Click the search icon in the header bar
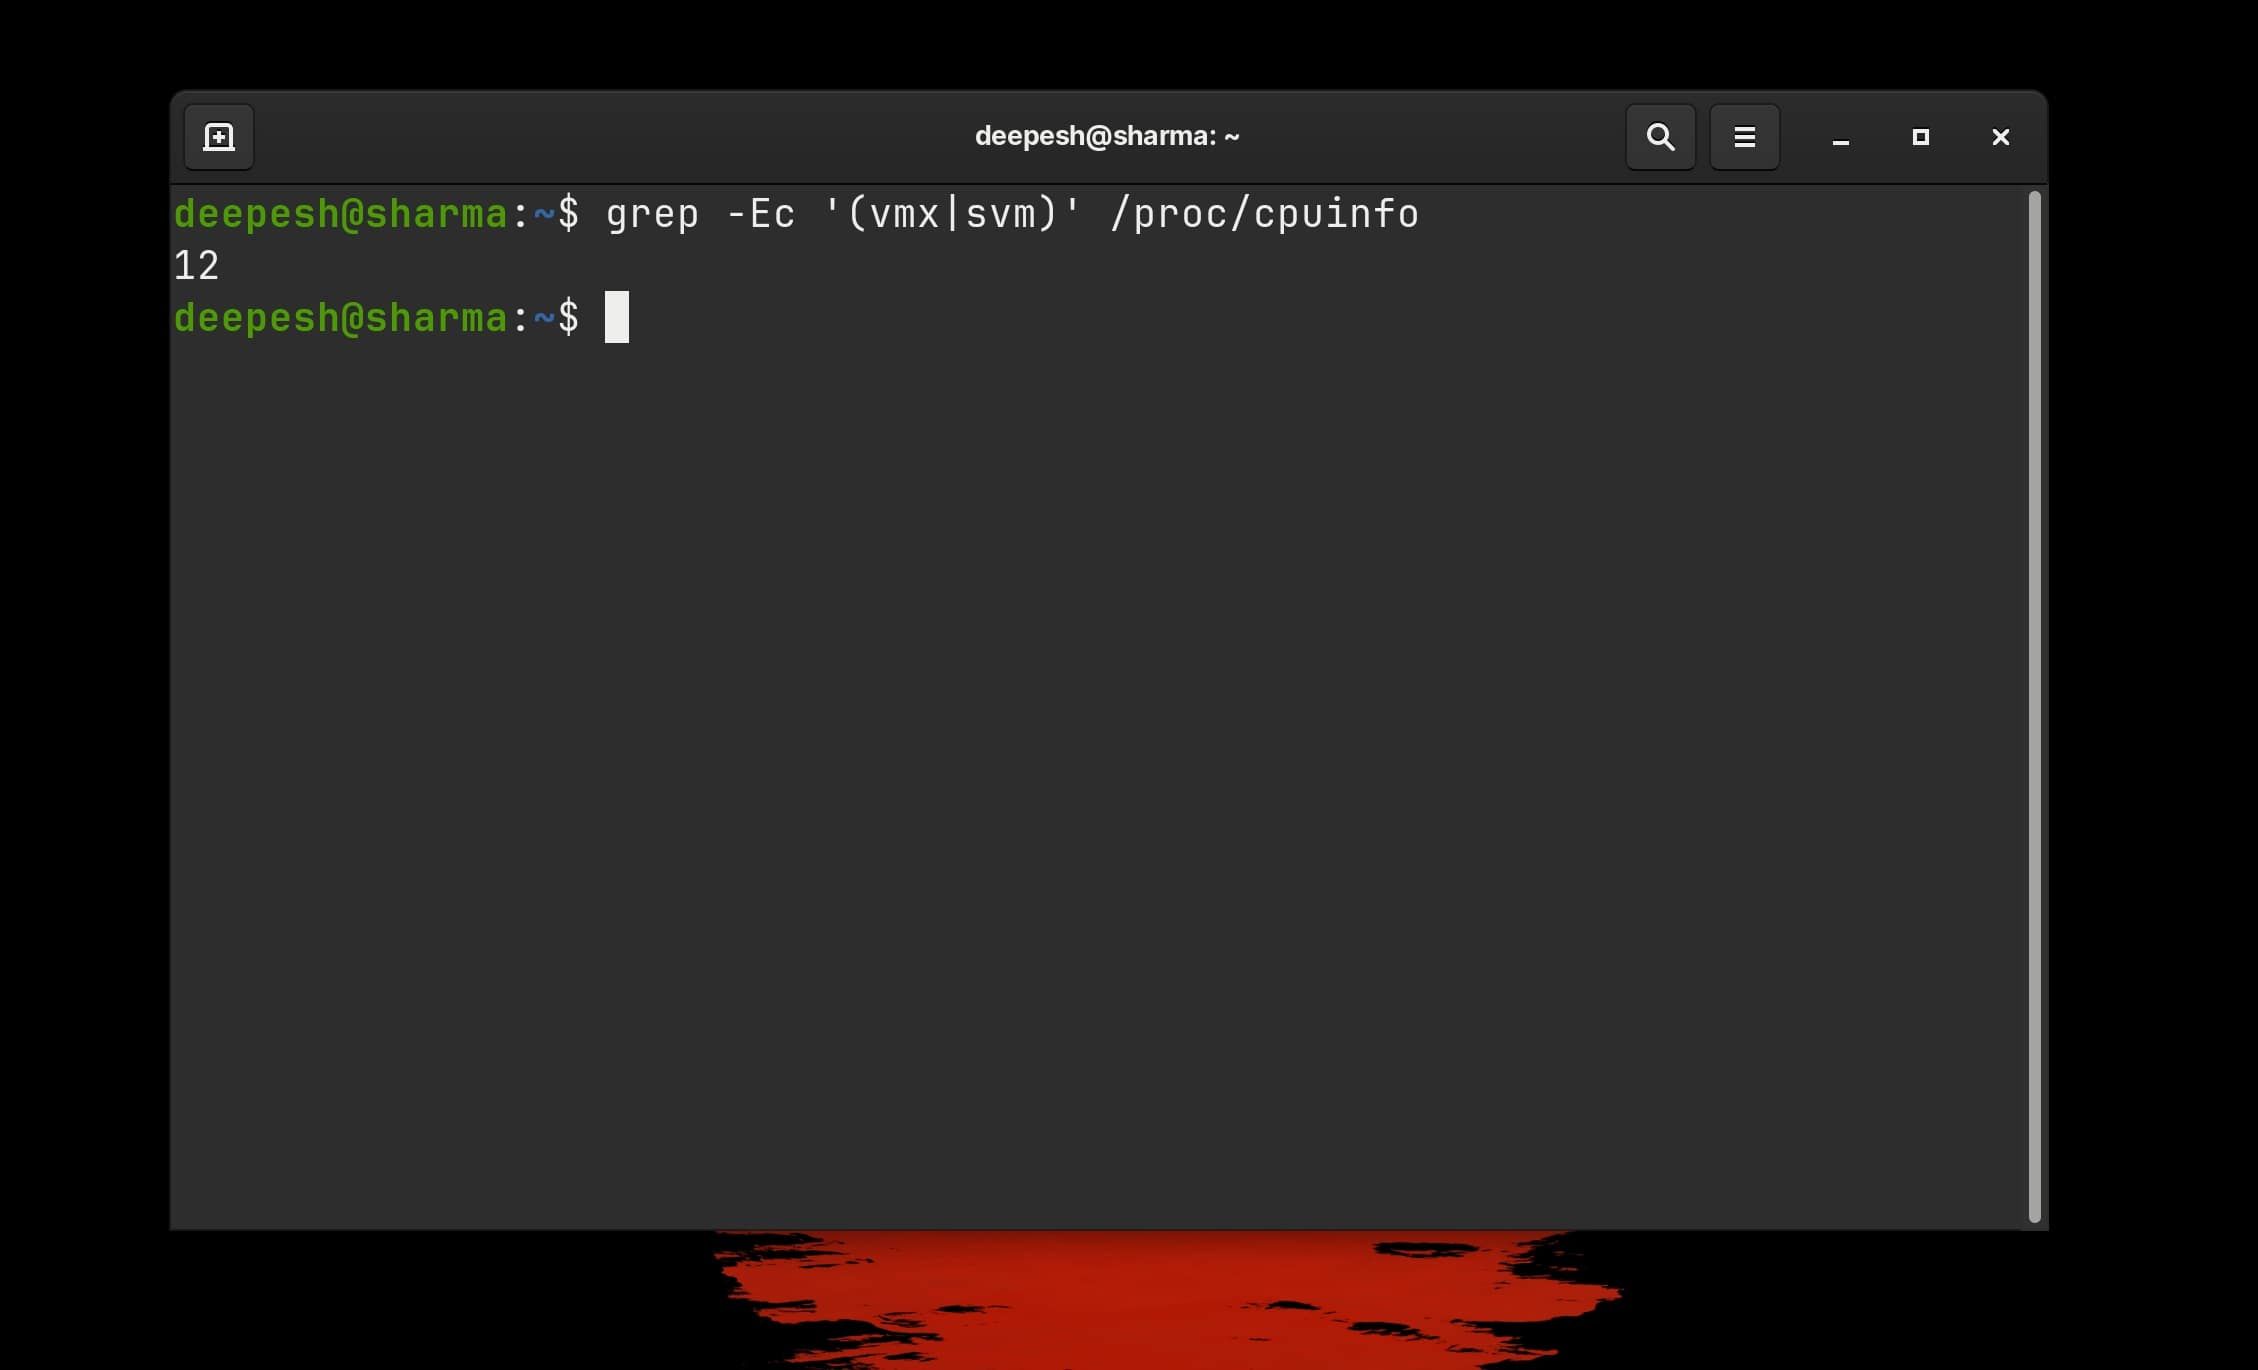 (x=1660, y=137)
